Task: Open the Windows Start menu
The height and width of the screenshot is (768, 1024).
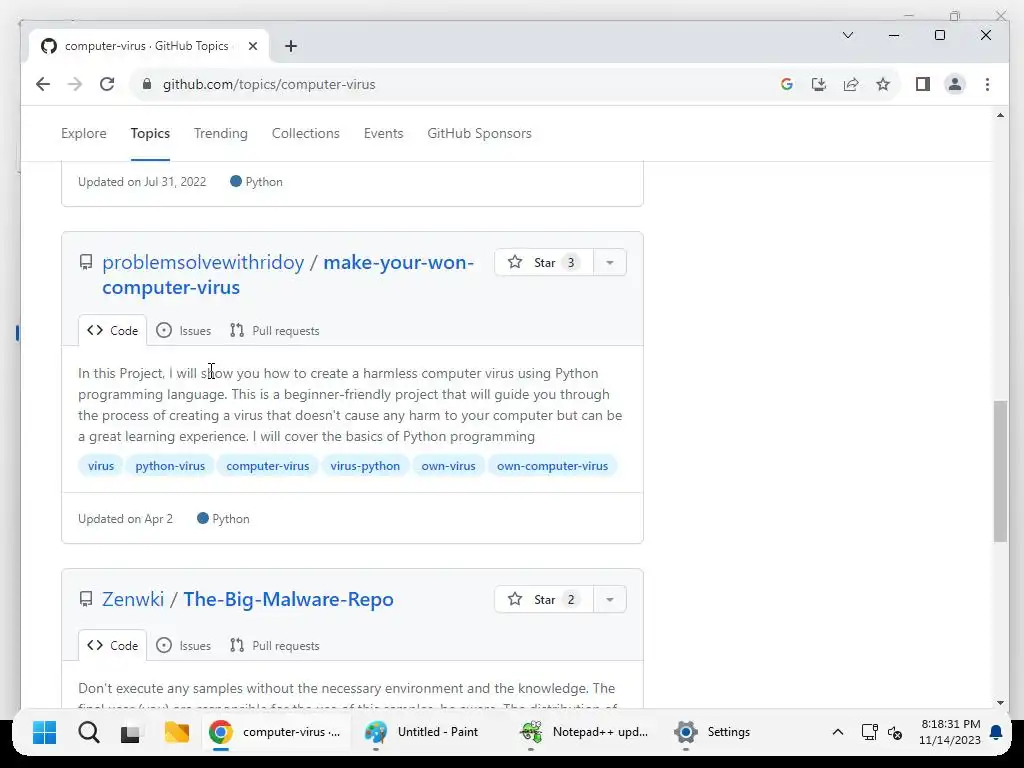Action: pyautogui.click(x=44, y=732)
